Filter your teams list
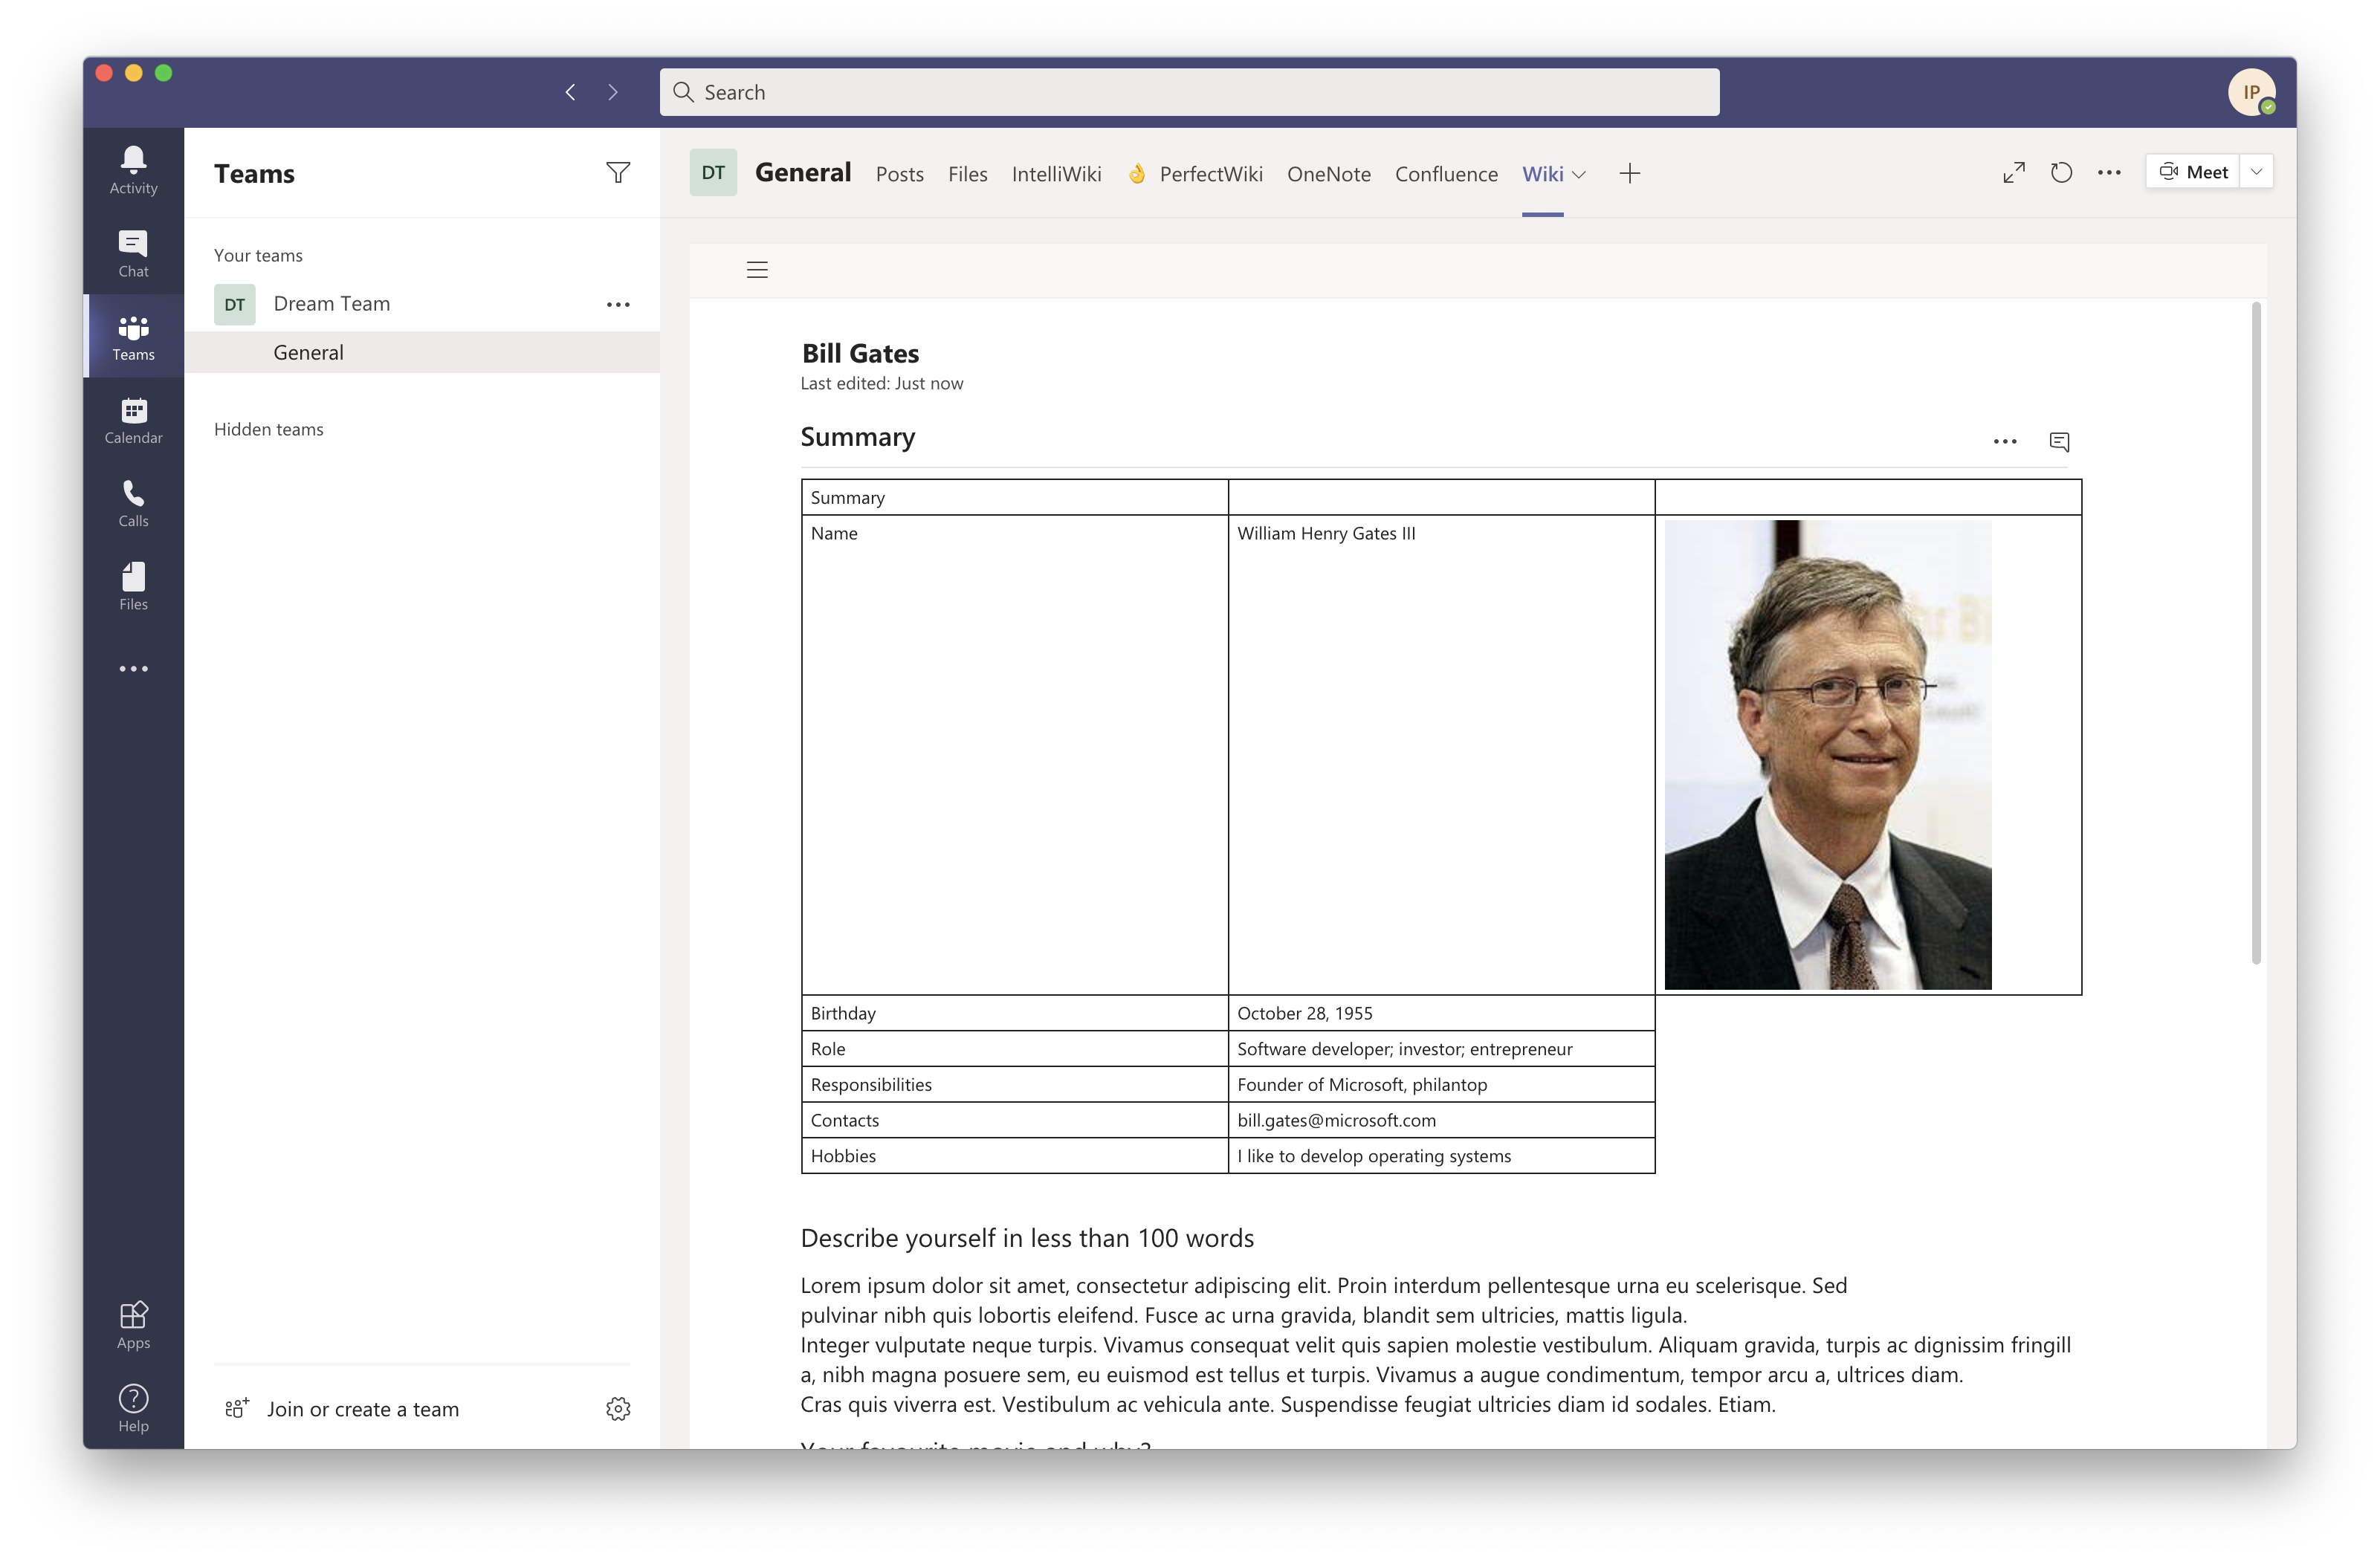This screenshot has width=2380, height=1559. pos(618,172)
